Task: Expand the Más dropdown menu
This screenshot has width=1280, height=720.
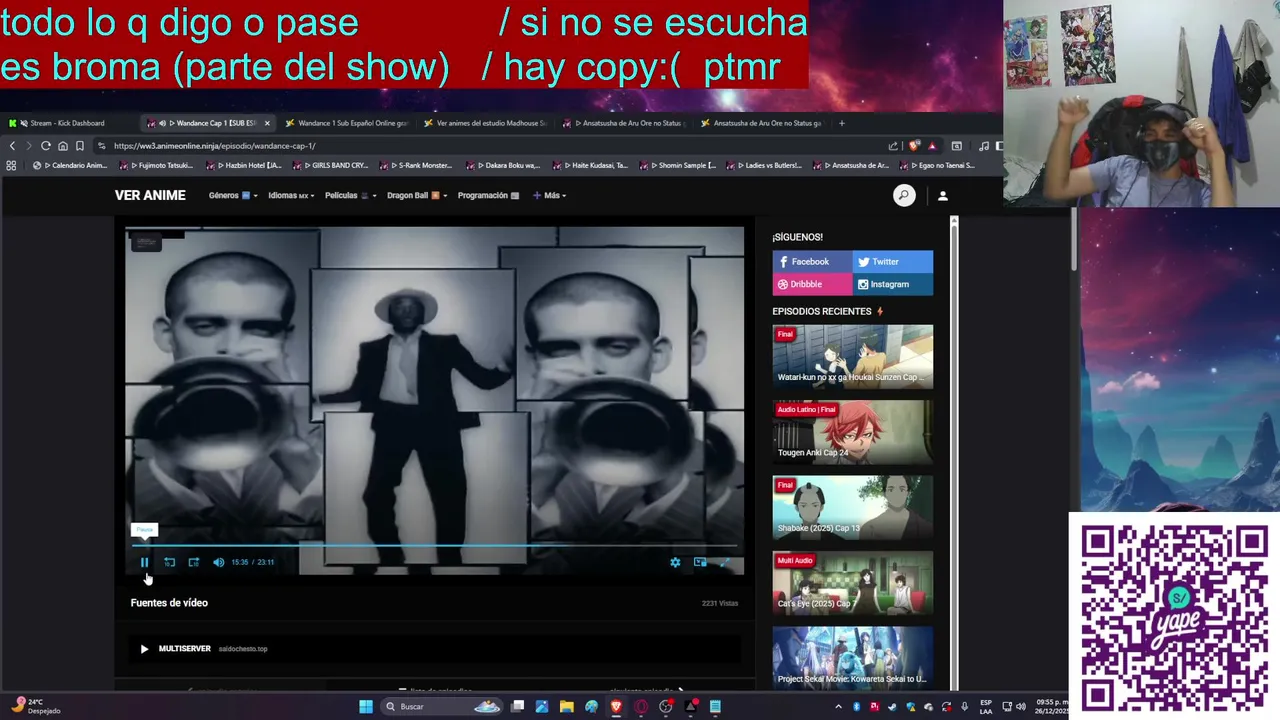Action: (x=550, y=195)
